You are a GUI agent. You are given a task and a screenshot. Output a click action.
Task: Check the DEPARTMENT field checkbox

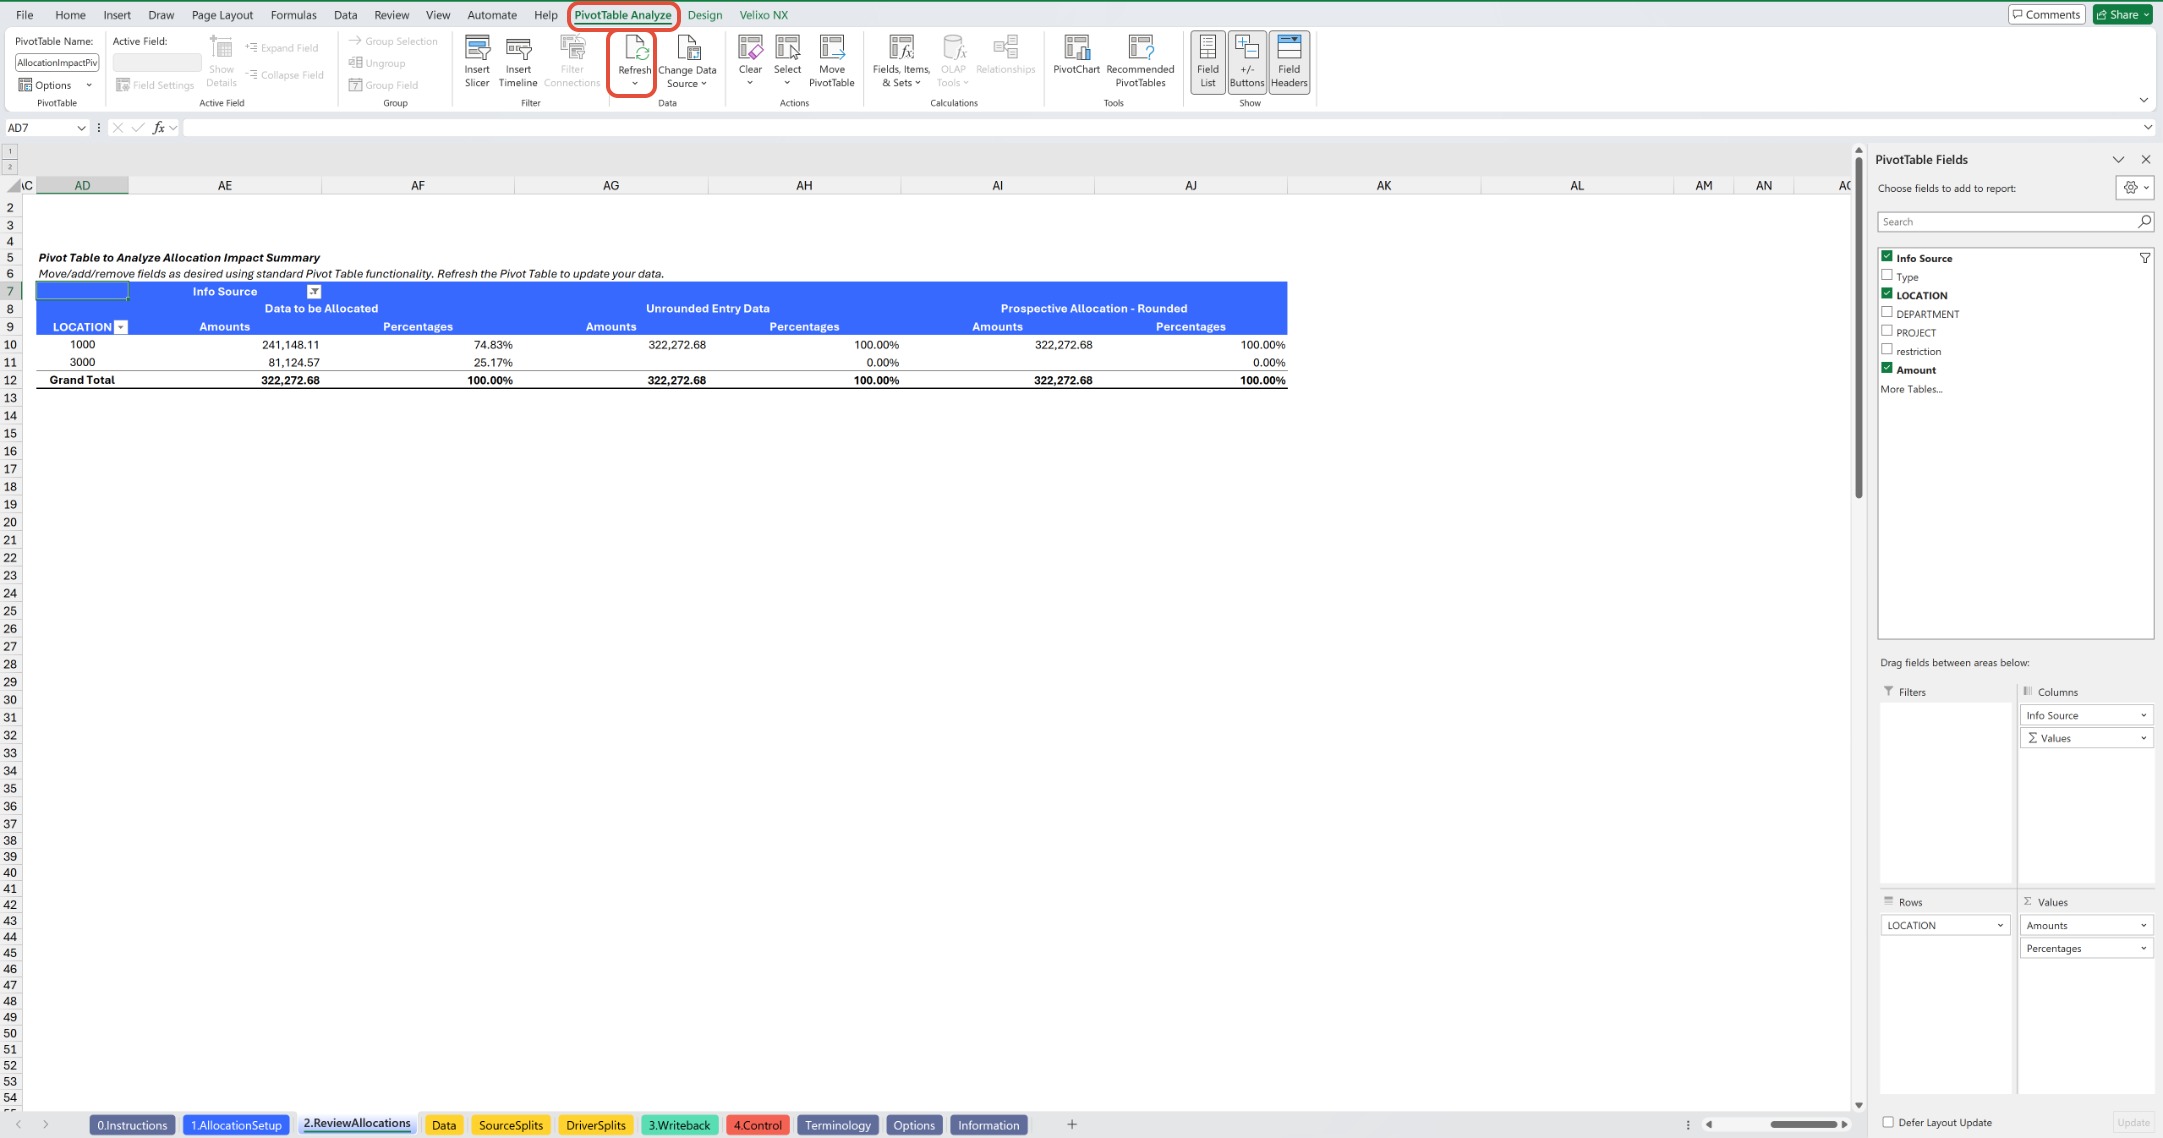(x=1887, y=313)
